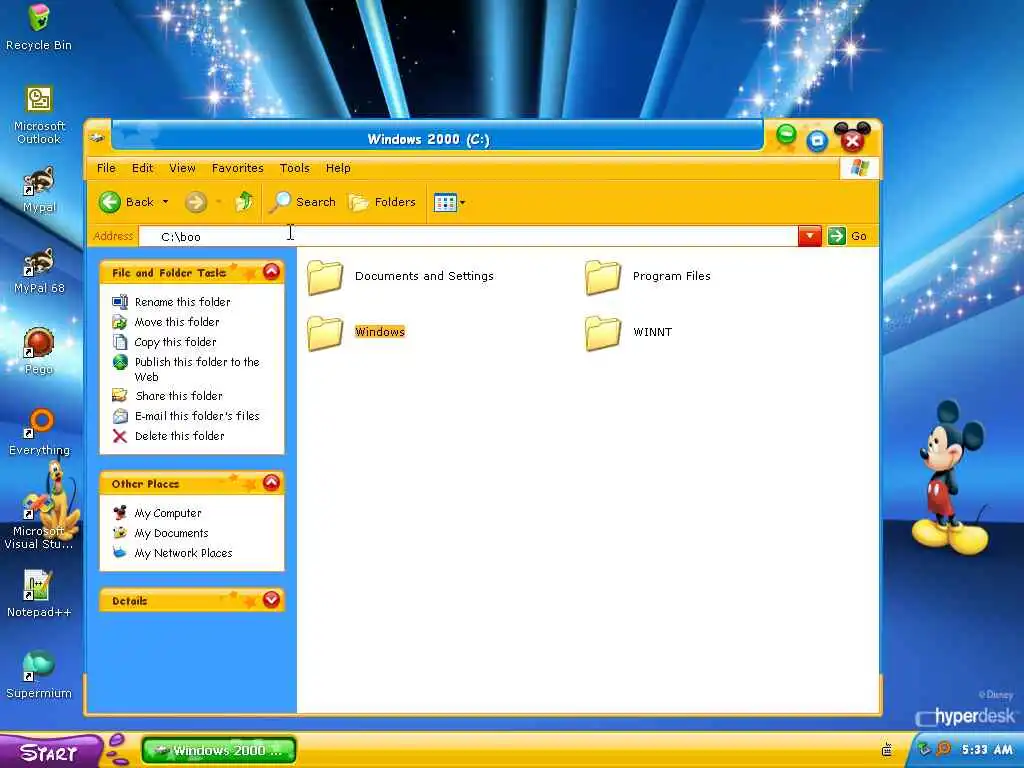
Task: Click the address bar text field
Action: tap(468, 236)
